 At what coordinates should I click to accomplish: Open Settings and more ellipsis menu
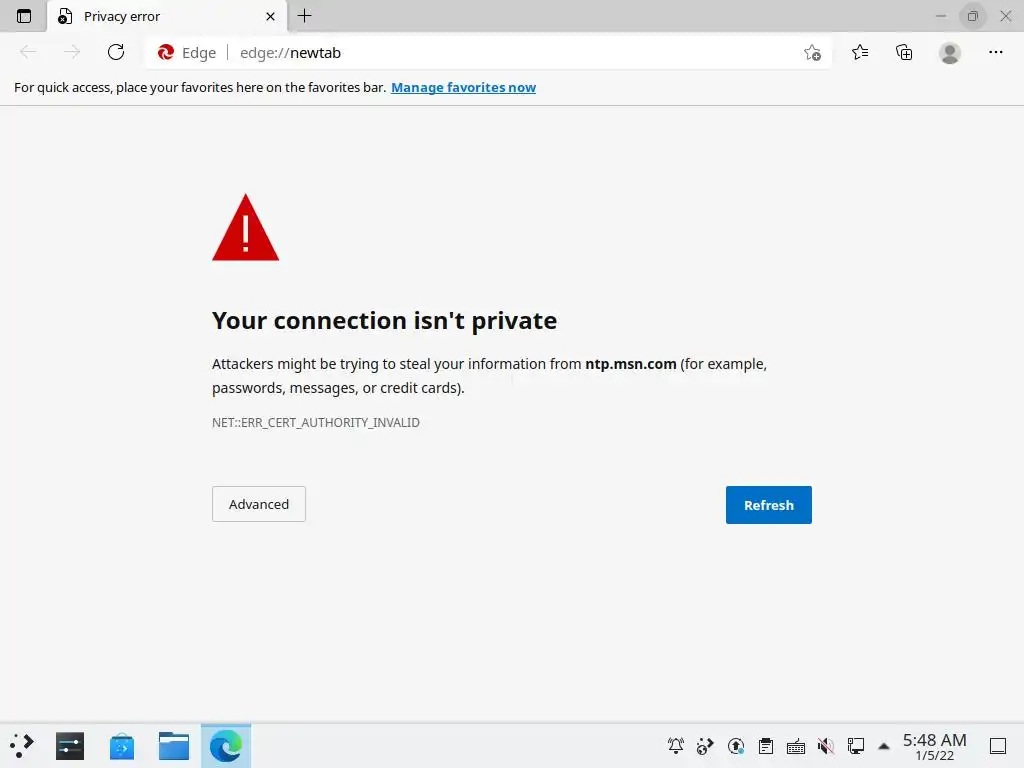[x=995, y=52]
